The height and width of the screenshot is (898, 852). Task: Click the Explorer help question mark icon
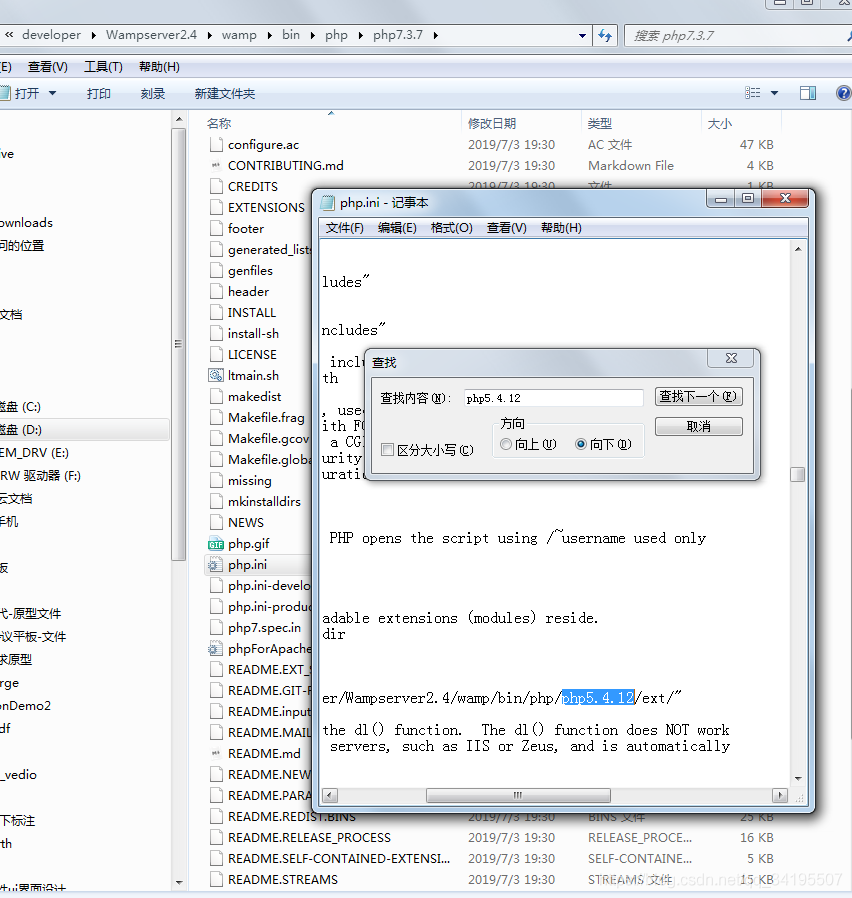pyautogui.click(x=842, y=93)
